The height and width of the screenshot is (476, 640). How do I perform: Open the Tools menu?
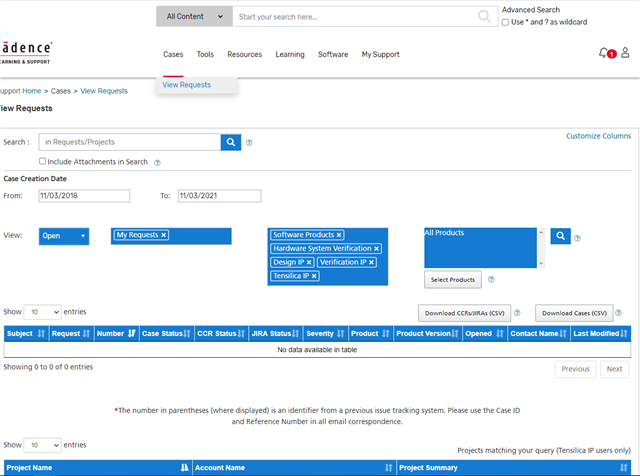click(x=205, y=54)
